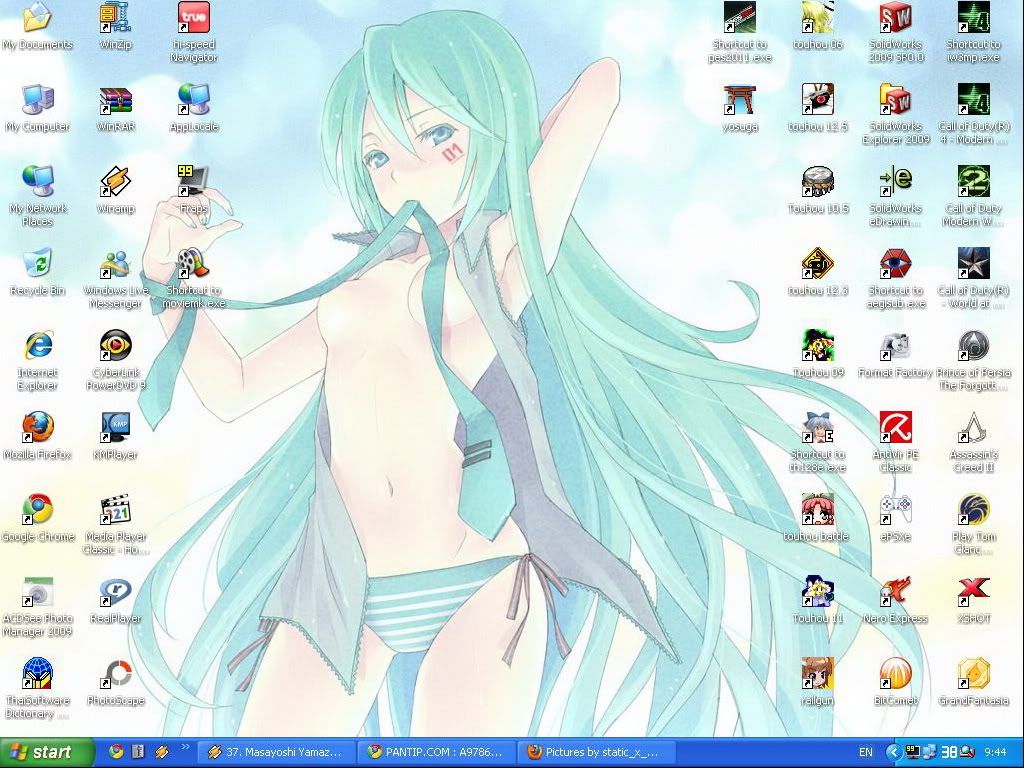Select the Assassin's Creed II icon

(x=974, y=427)
